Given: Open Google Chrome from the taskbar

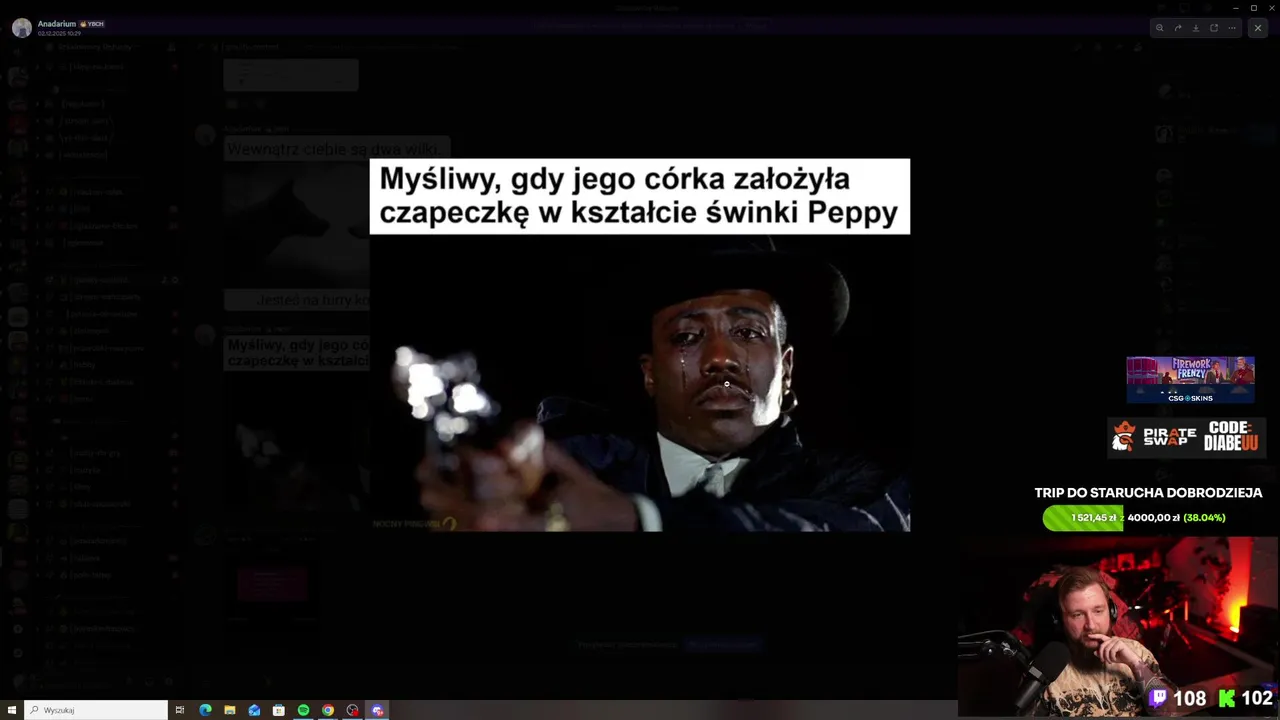Looking at the screenshot, I should [x=328, y=710].
